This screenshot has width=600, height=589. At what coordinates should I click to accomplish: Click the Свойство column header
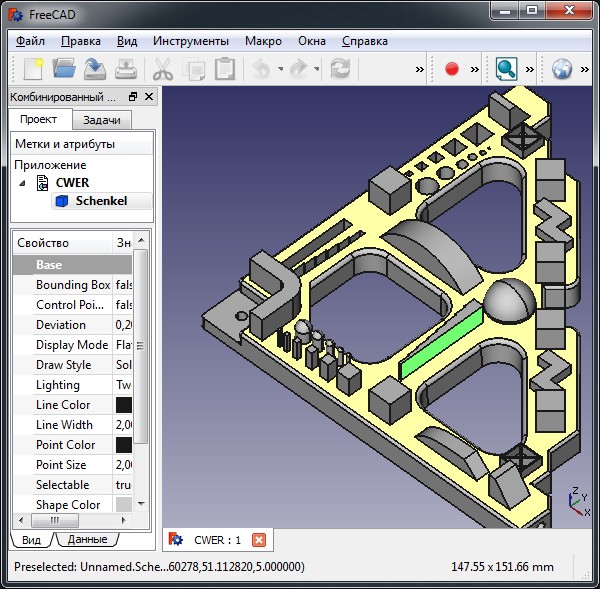click(60, 243)
